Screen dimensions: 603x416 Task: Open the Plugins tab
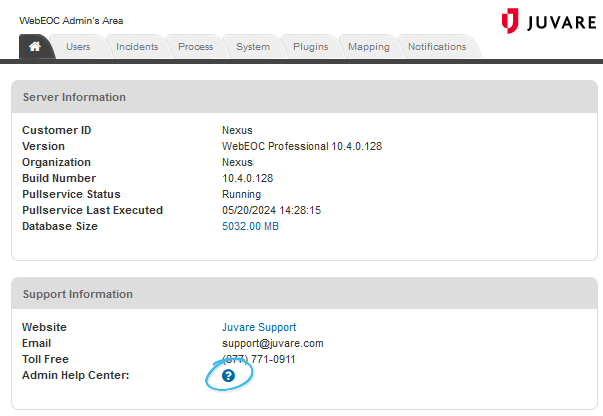tap(310, 47)
